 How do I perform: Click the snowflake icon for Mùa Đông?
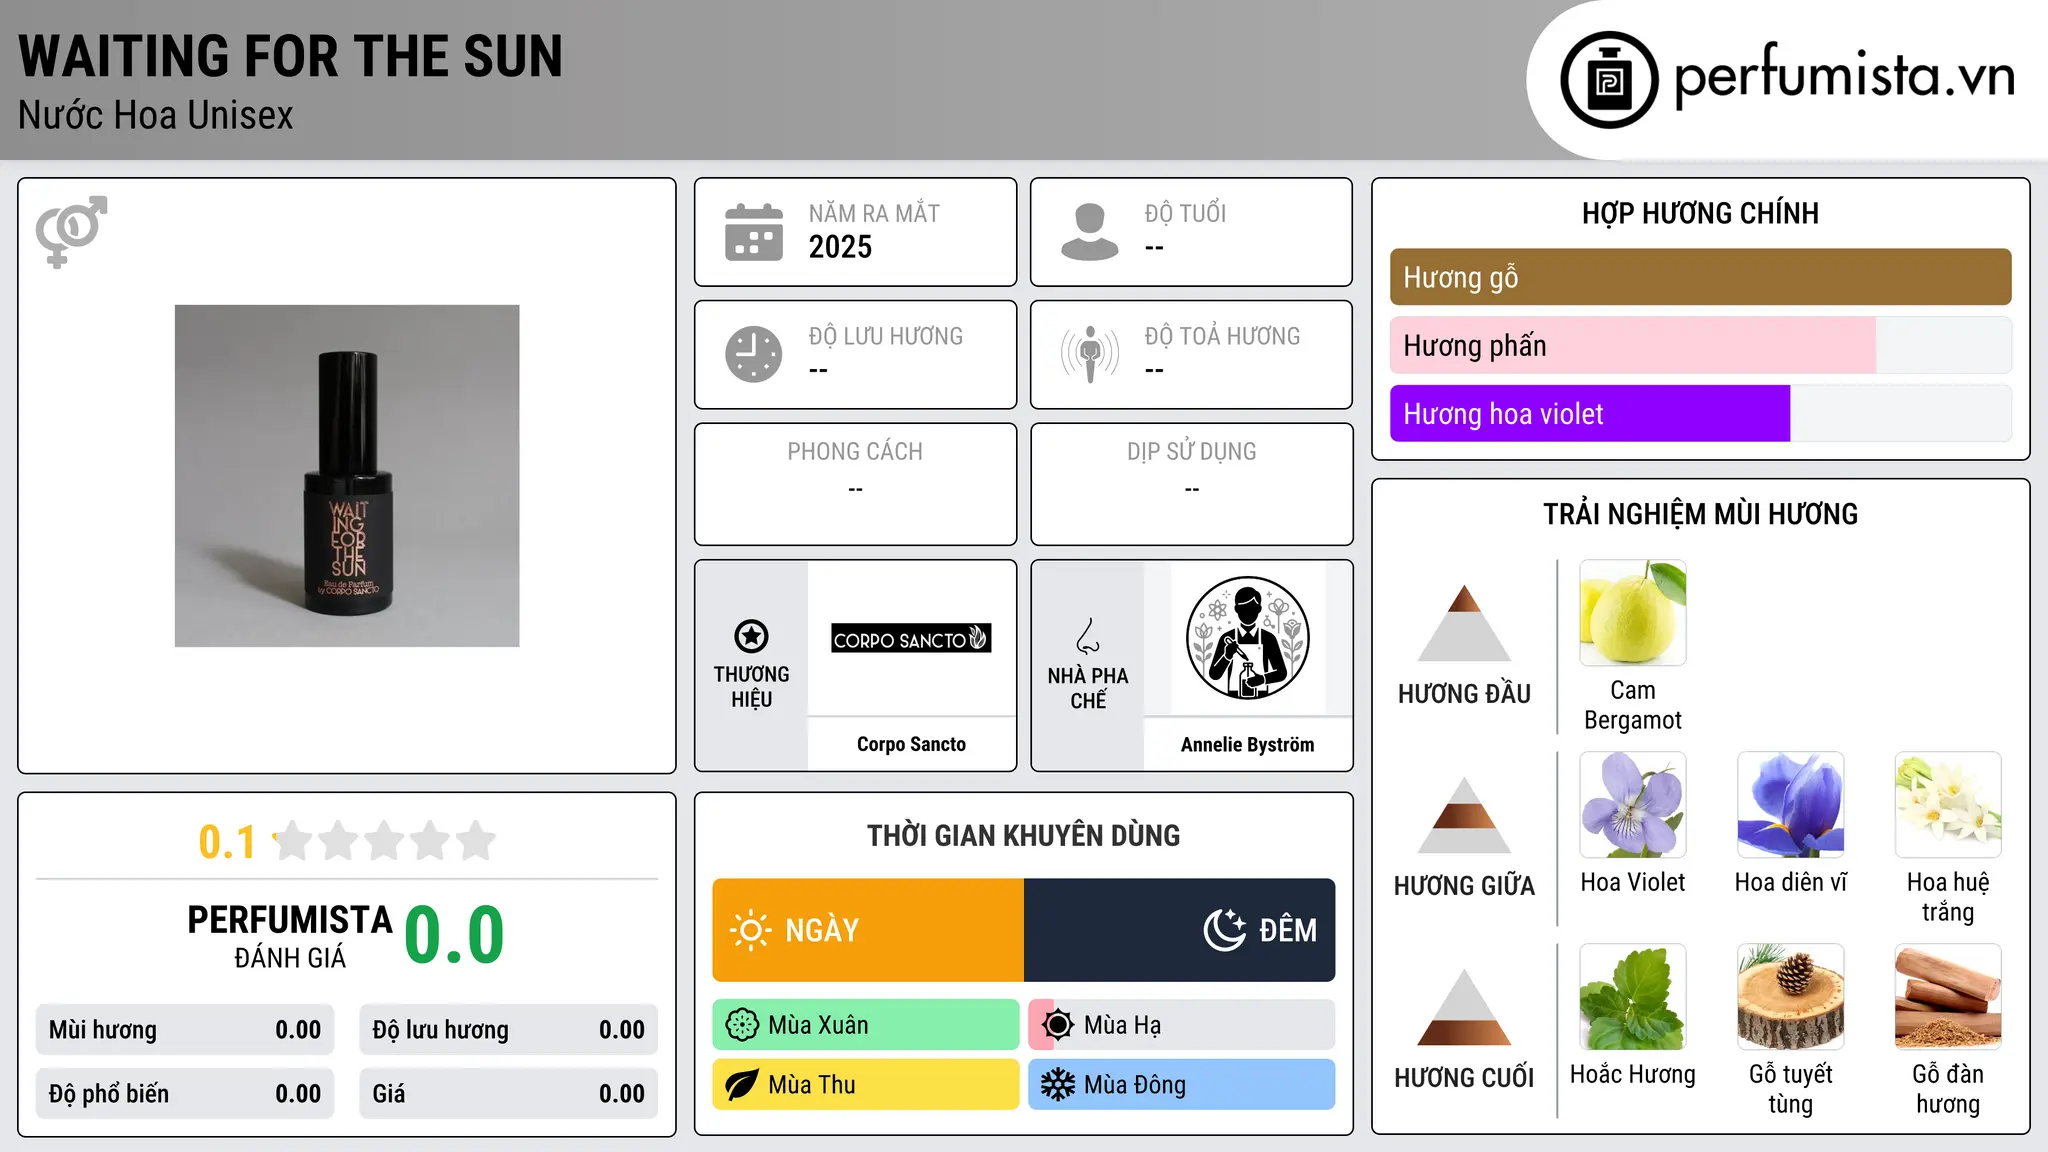(1058, 1085)
